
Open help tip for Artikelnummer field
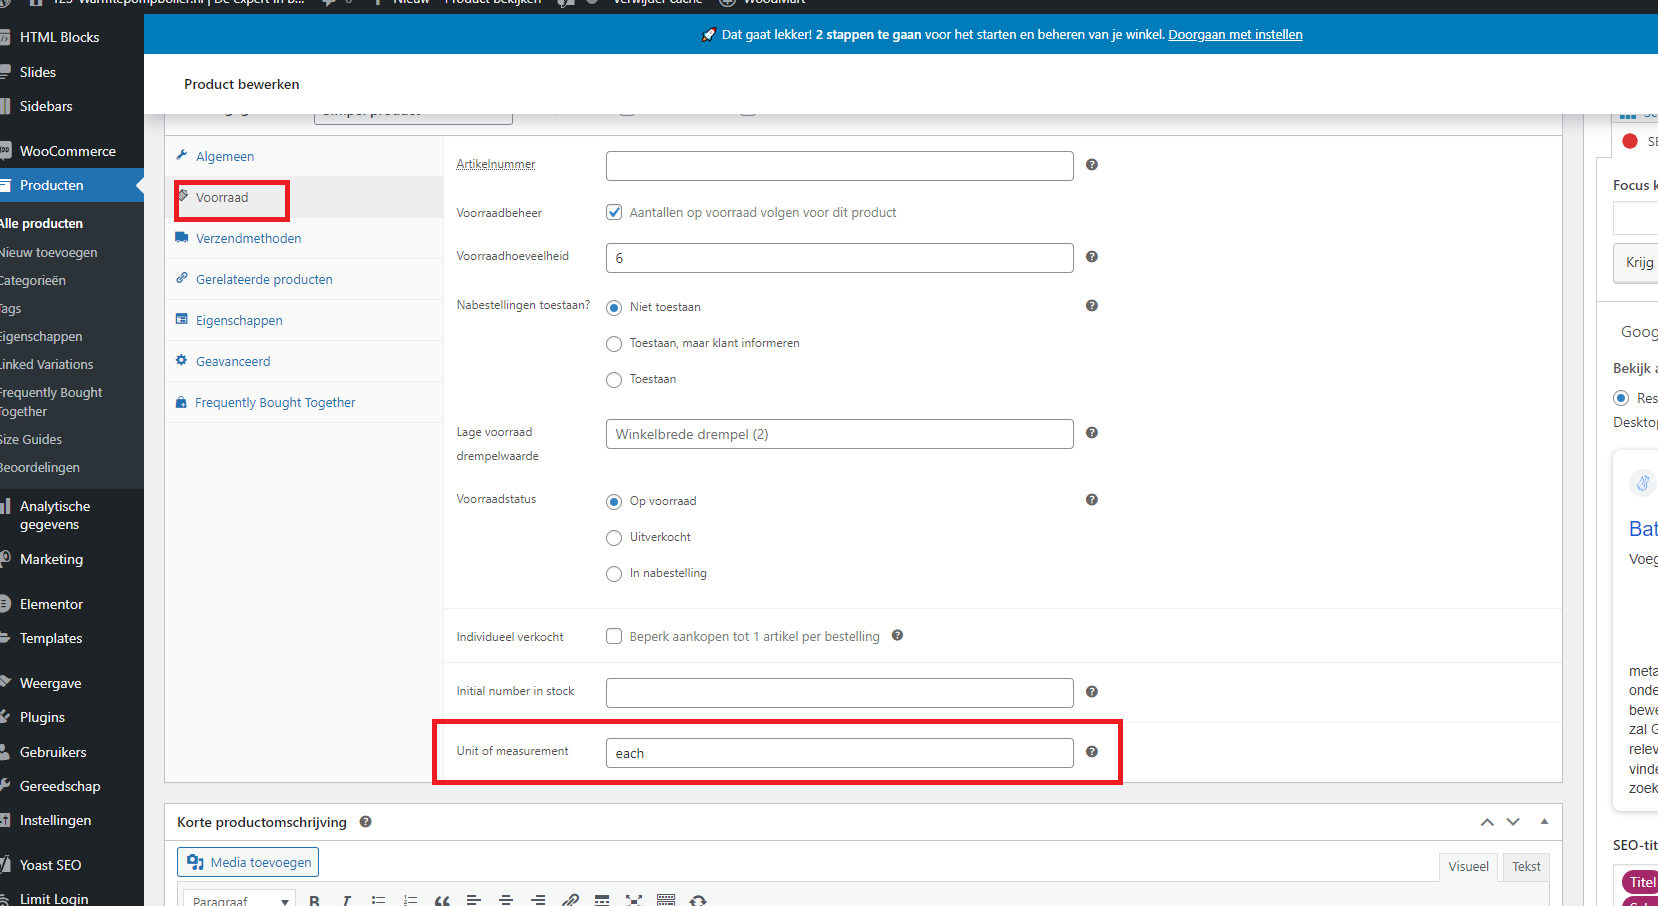point(1092,165)
